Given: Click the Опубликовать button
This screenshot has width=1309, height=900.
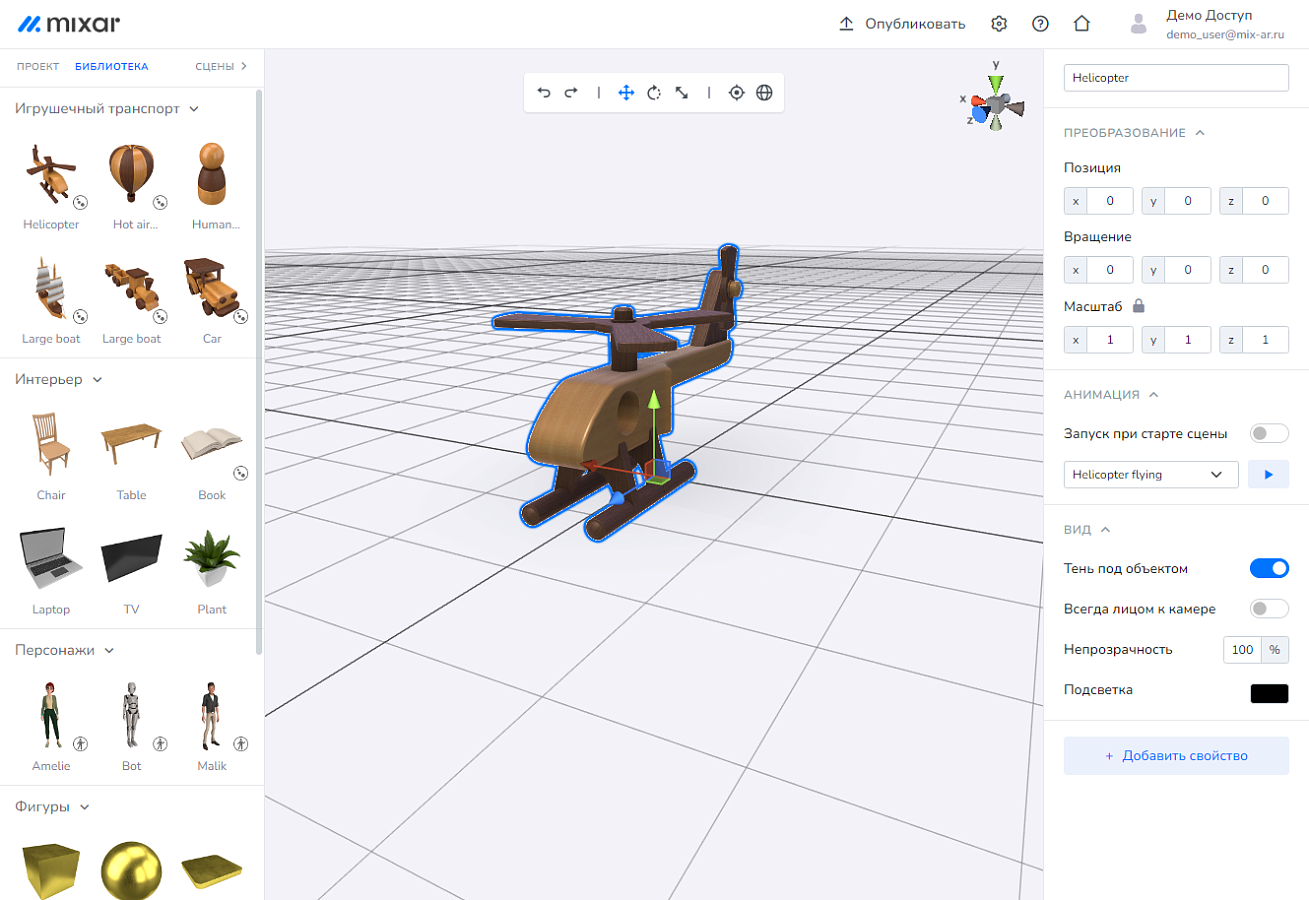Looking at the screenshot, I should [x=902, y=24].
